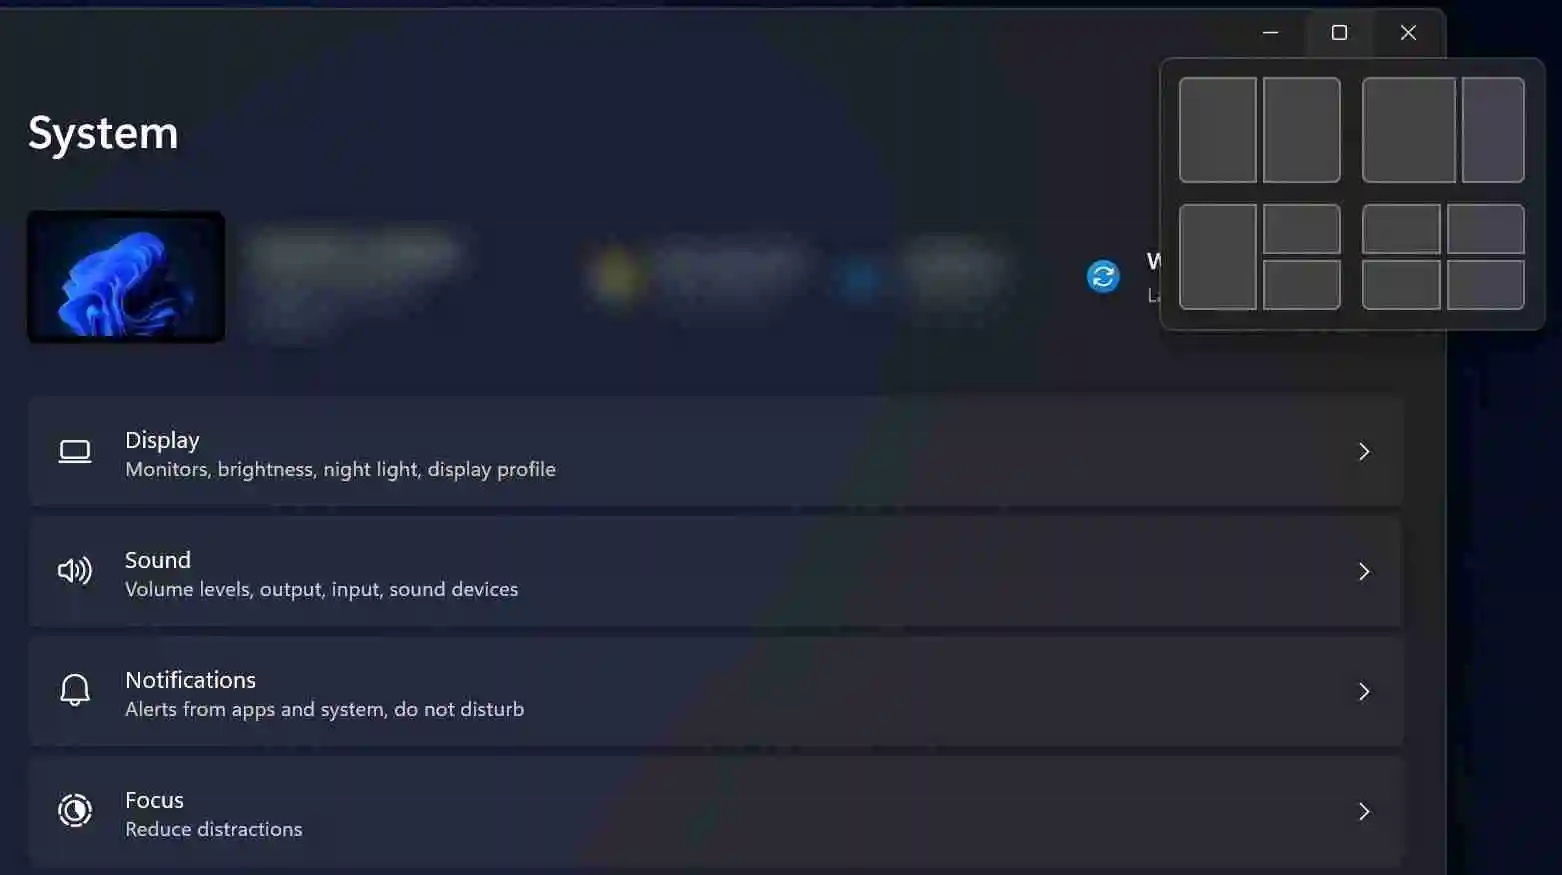This screenshot has width=1562, height=875.
Task: Expand Display settings with its chevron
Action: 1364,452
